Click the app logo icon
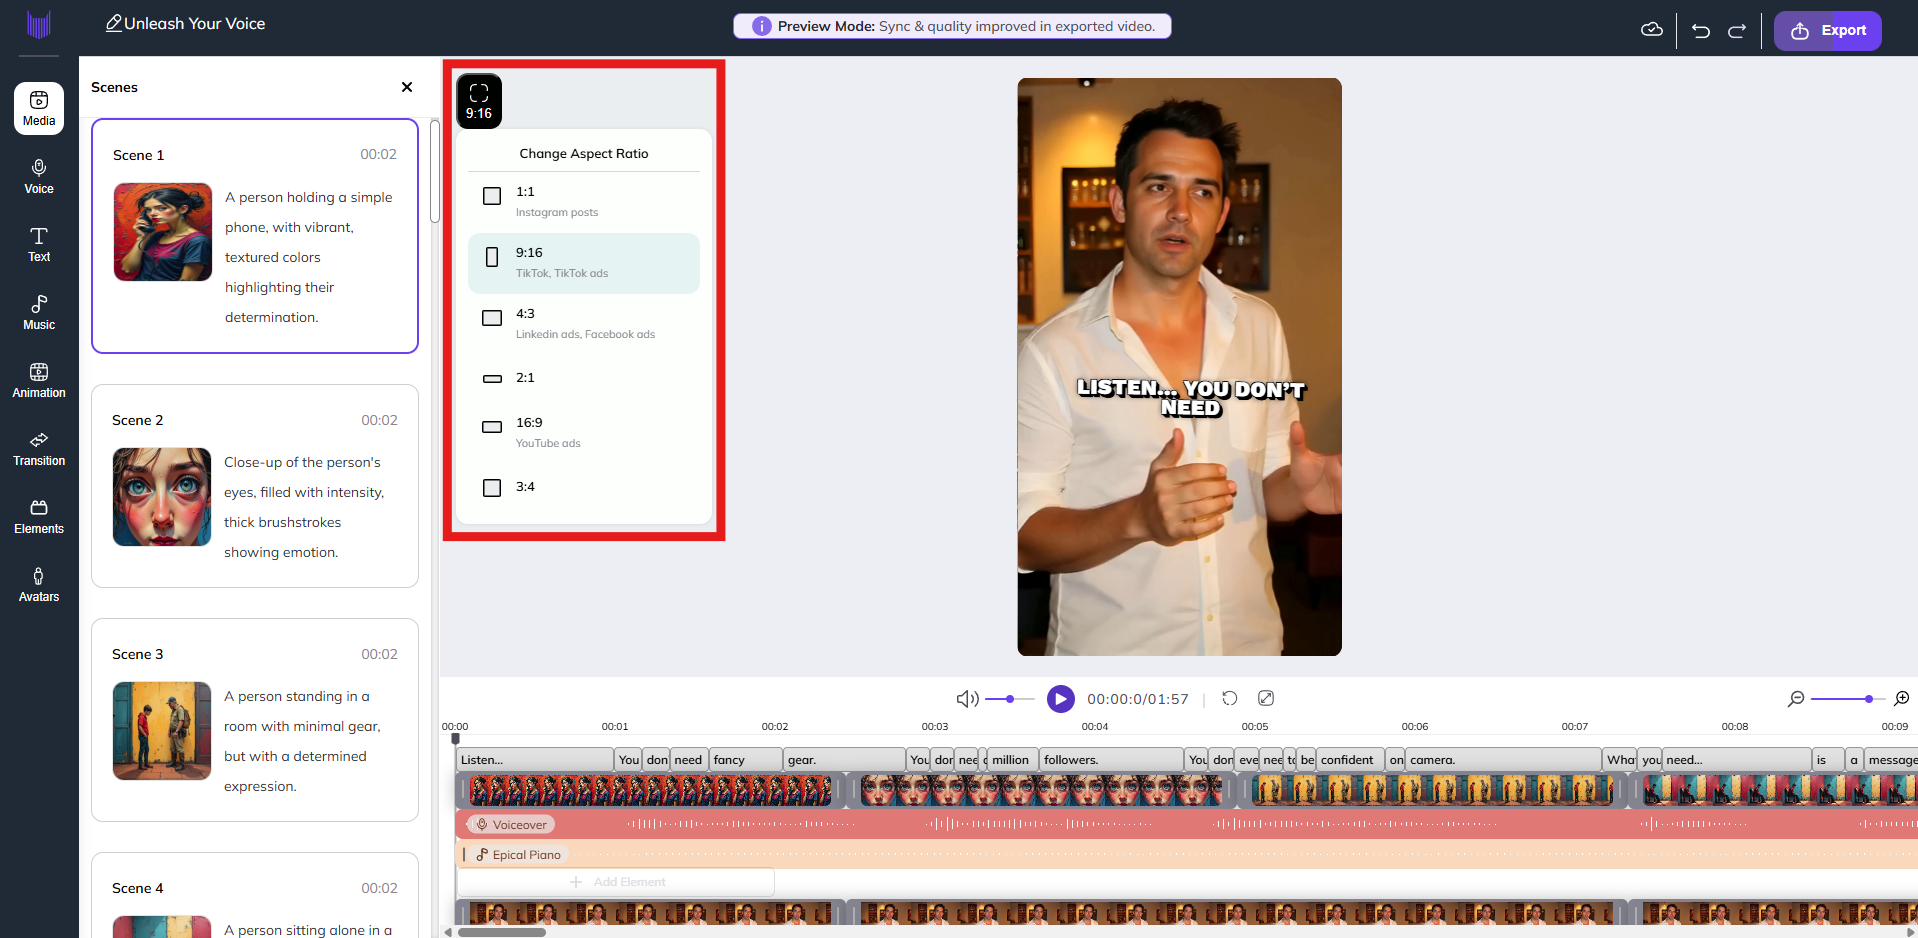Screen dimensions: 1918x938 [39, 25]
